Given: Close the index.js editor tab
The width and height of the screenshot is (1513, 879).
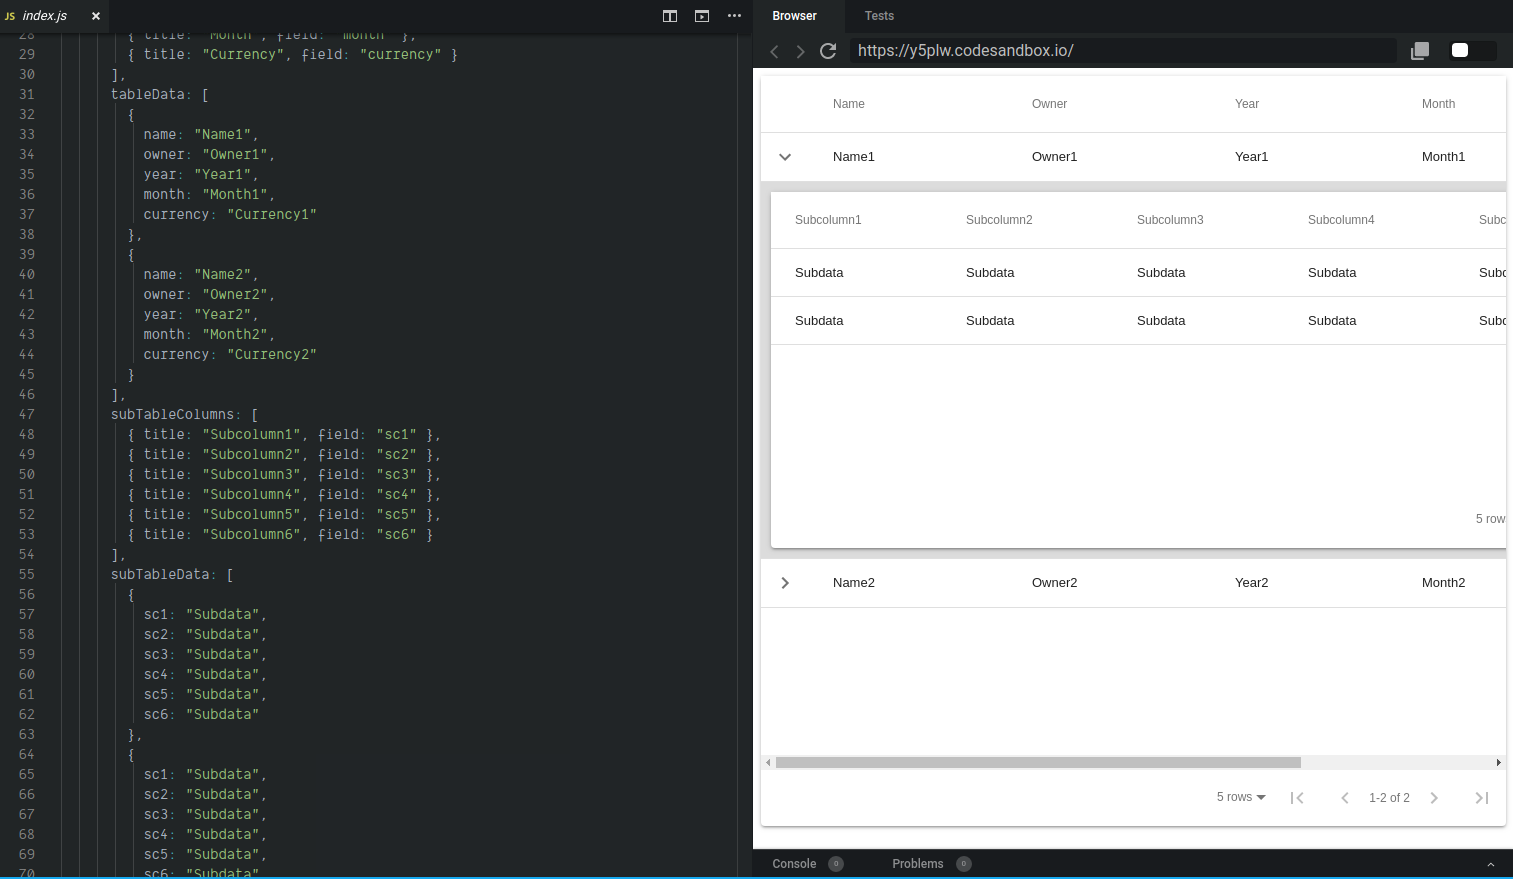Looking at the screenshot, I should tap(96, 16).
